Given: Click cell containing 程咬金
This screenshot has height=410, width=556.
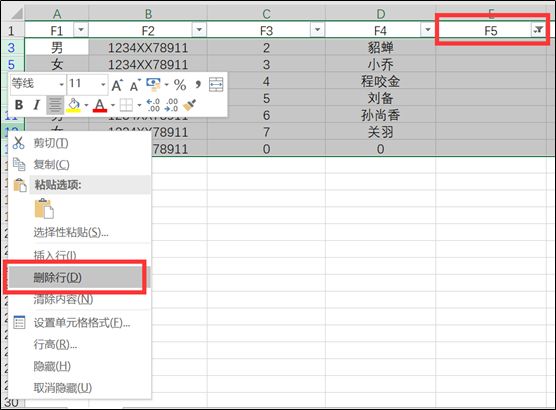Looking at the screenshot, I should pos(380,81).
